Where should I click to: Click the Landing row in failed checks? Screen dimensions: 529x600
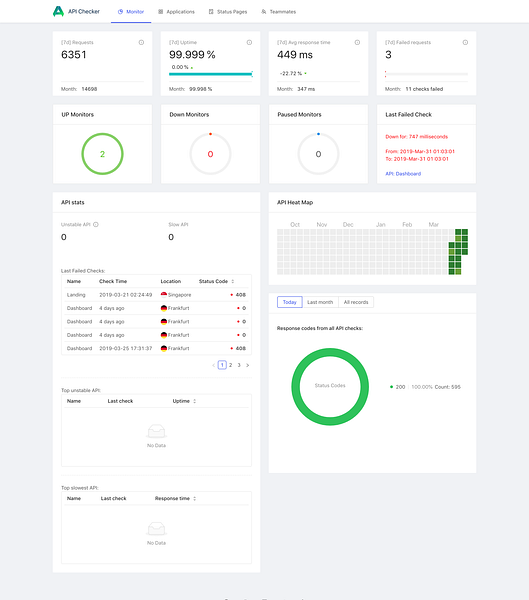click(x=156, y=295)
